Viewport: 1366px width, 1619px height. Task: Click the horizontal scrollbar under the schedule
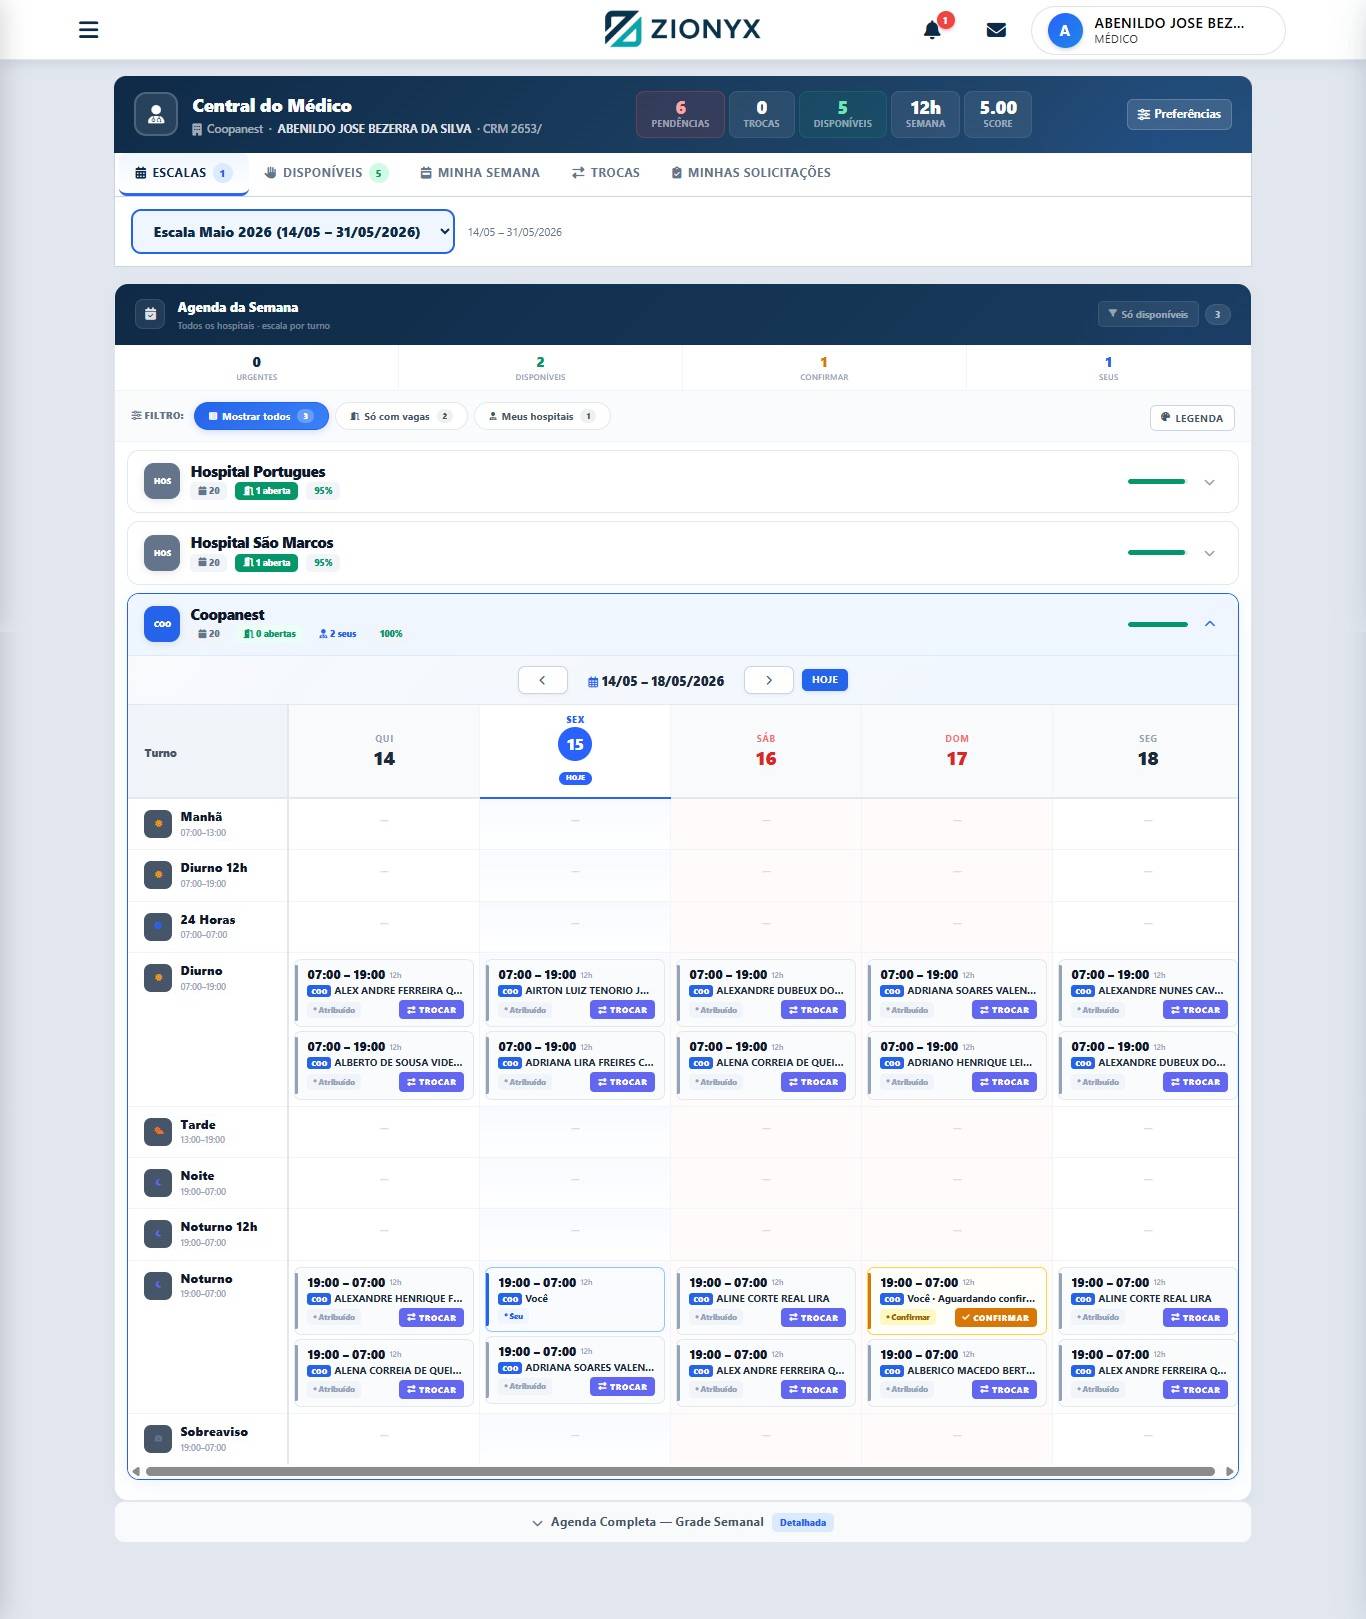680,1472
